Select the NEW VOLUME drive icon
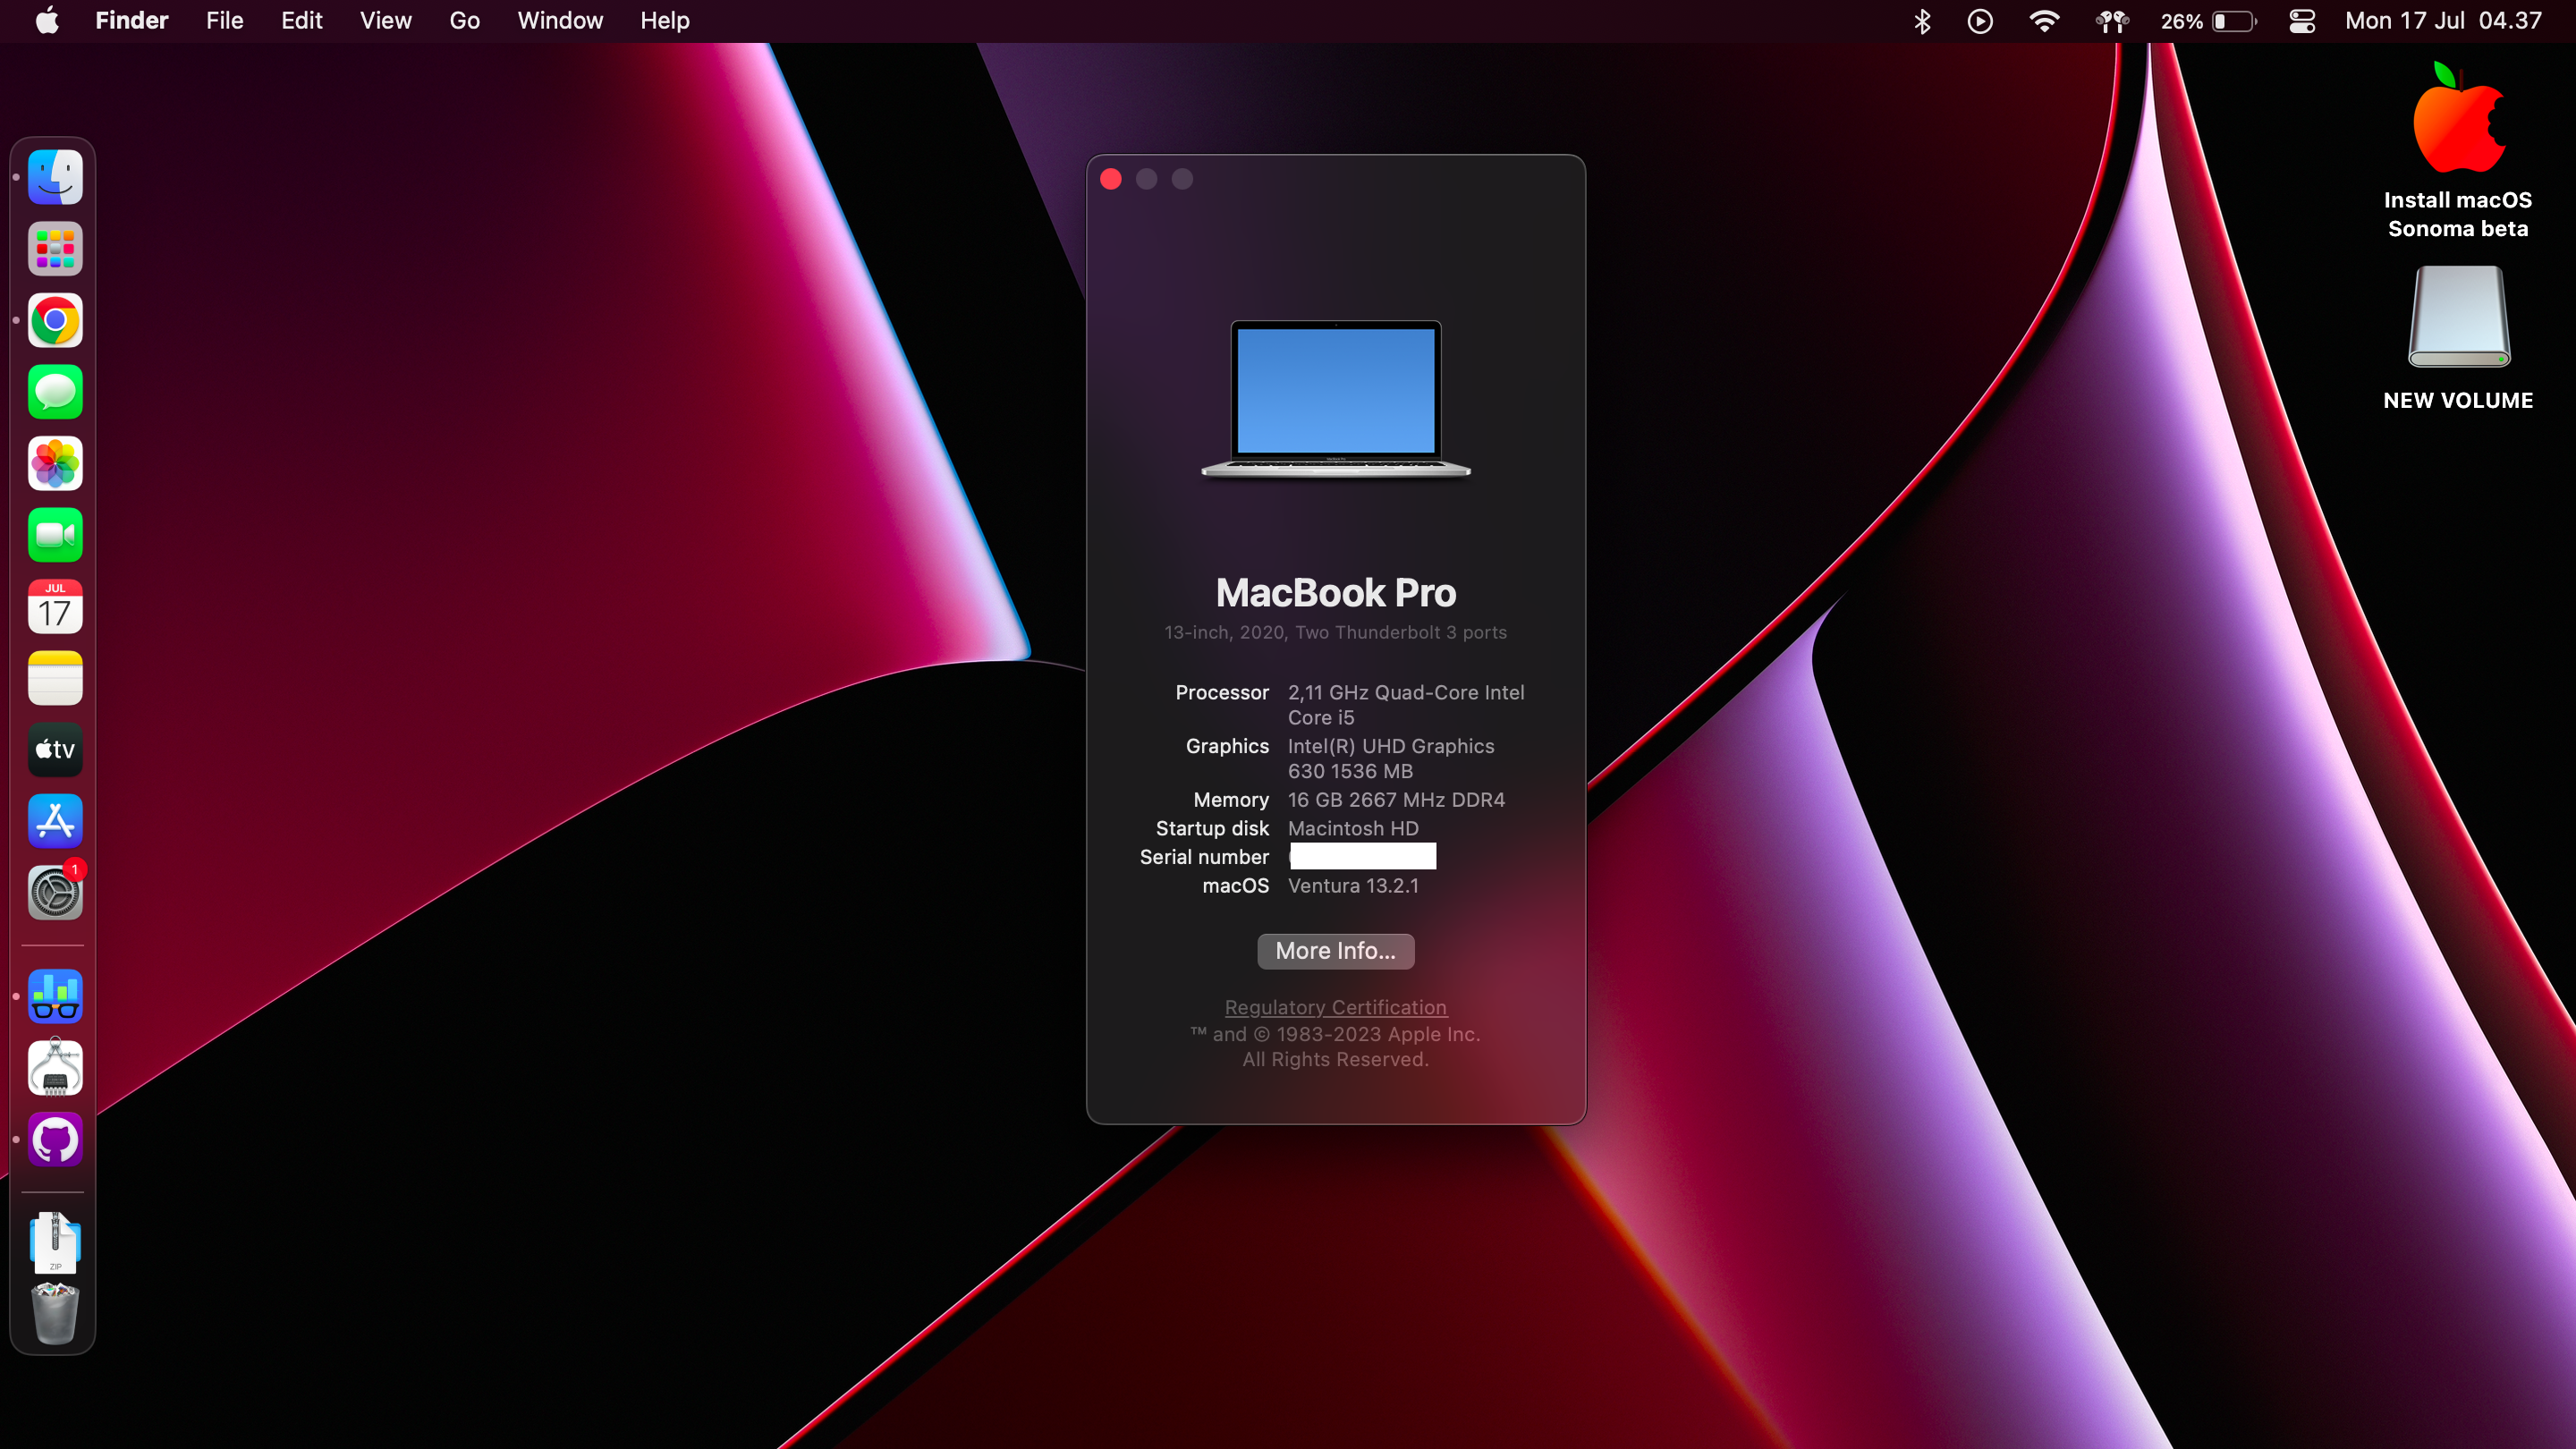The height and width of the screenshot is (1449, 2576). pos(2458,320)
